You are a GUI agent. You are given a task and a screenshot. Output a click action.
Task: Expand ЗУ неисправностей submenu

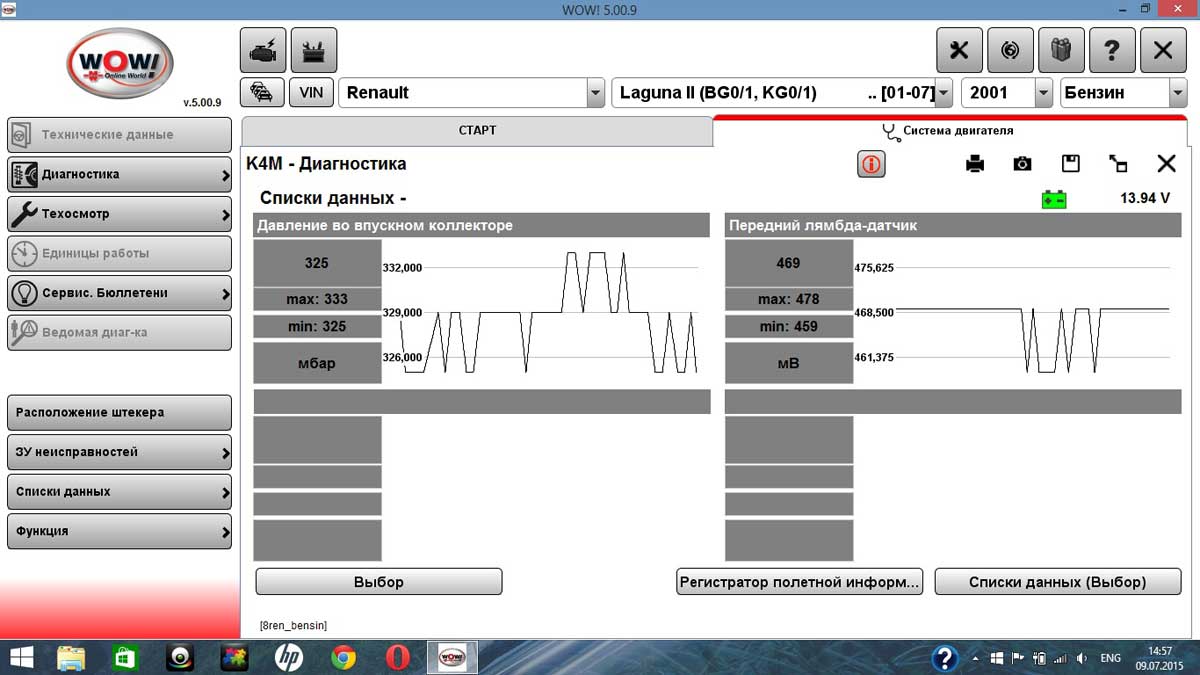tap(119, 452)
